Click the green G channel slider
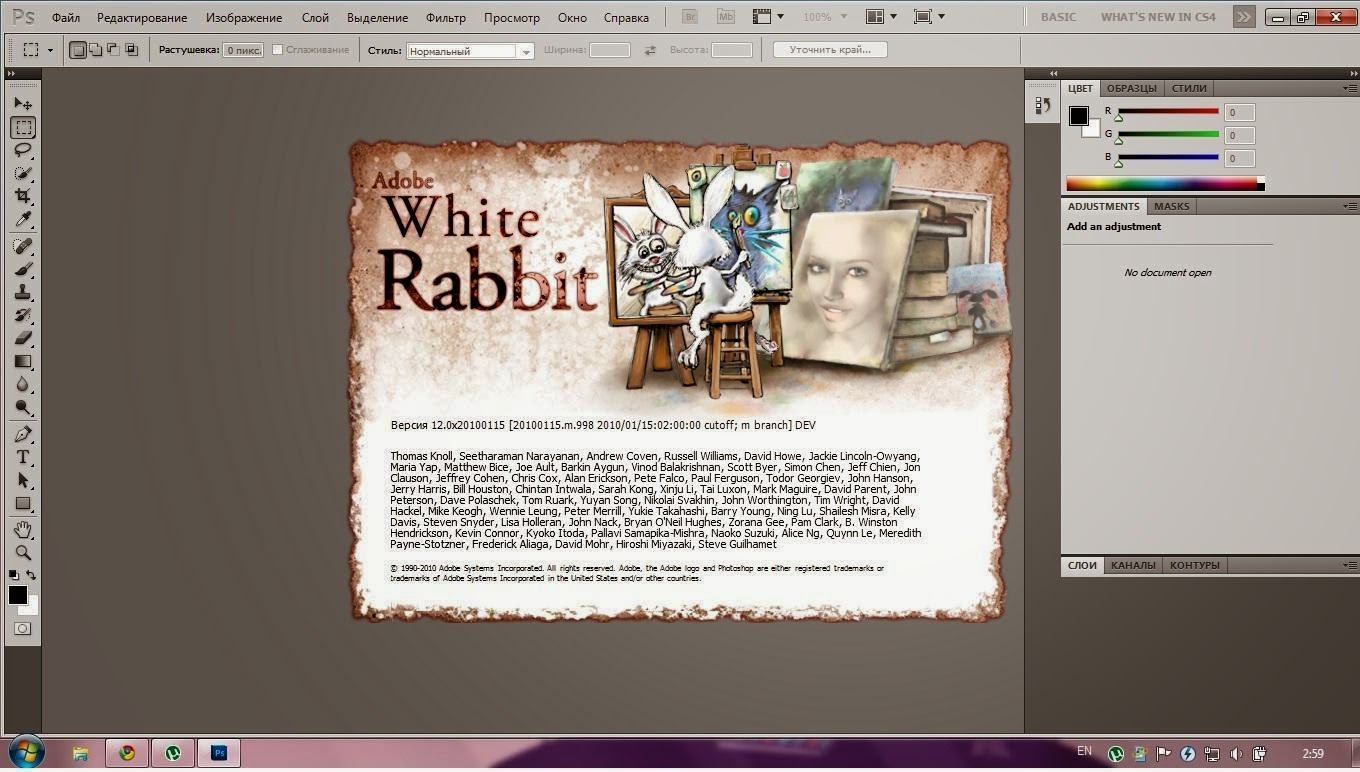Viewport: 1360px width, 772px height. point(1168,134)
